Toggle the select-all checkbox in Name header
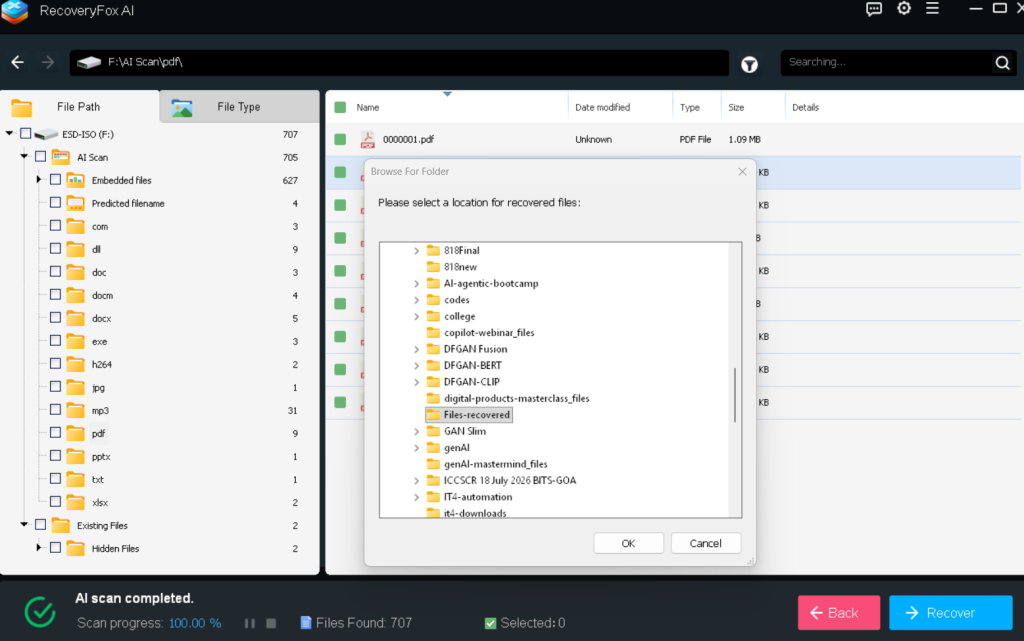1024x641 pixels. point(340,107)
